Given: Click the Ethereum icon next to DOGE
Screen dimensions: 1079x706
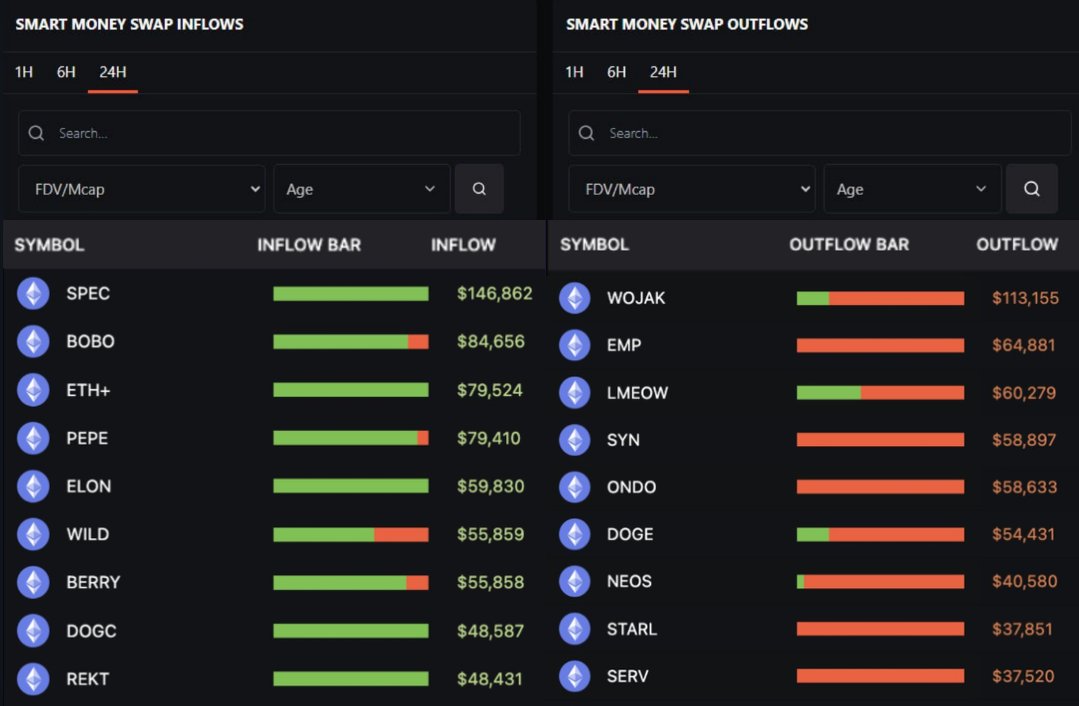Looking at the screenshot, I should pyautogui.click(x=575, y=535).
